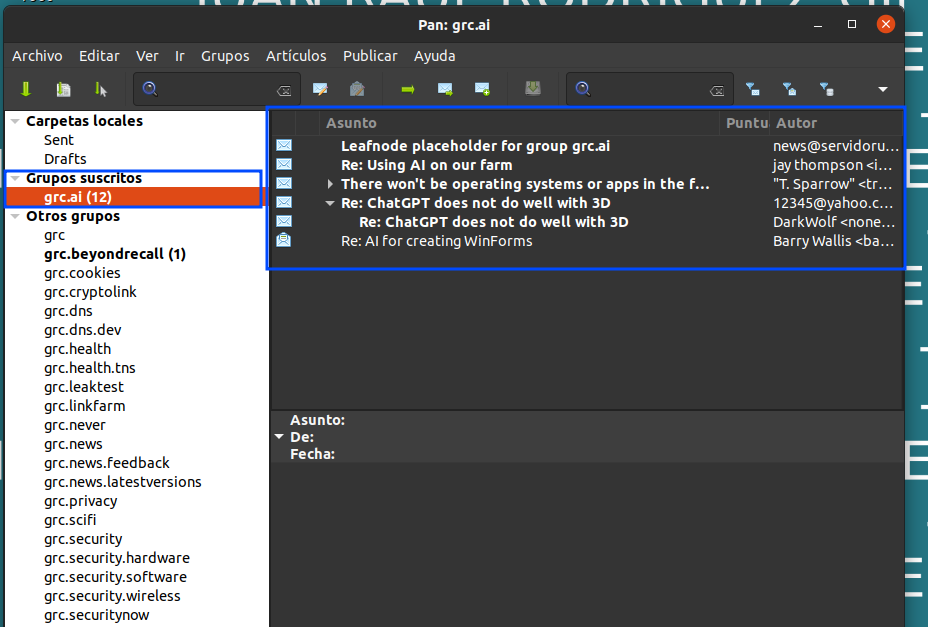Viewport: 928px width, 627px height.
Task: Sort articles by the Autor column header
Action: click(x=836, y=123)
